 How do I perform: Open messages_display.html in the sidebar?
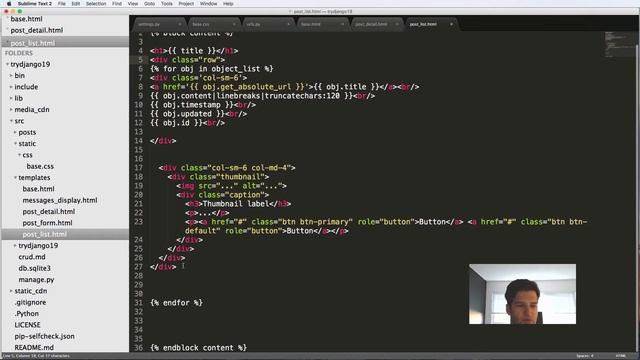coord(60,200)
